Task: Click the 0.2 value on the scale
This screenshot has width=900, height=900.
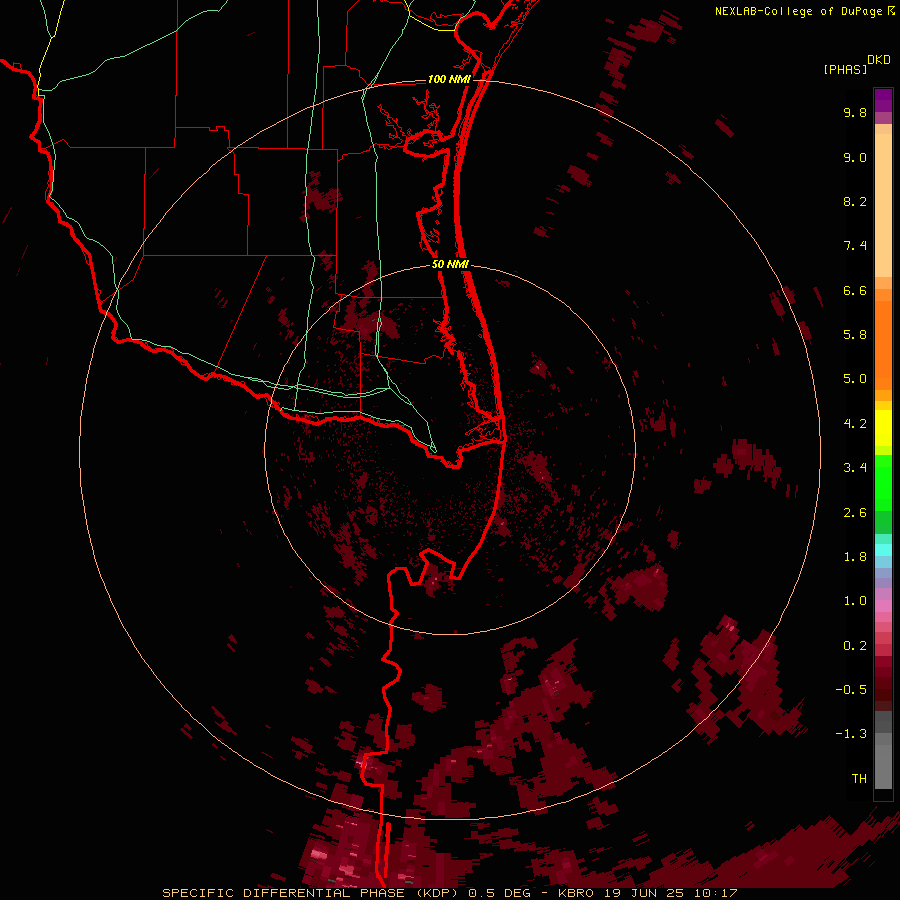Action: [855, 646]
